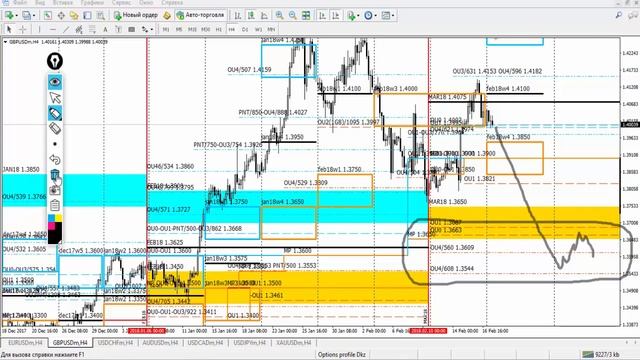The image size is (640, 360).
Task: Select the rectangle shape tool in toolbar
Action: click(x=131, y=29)
